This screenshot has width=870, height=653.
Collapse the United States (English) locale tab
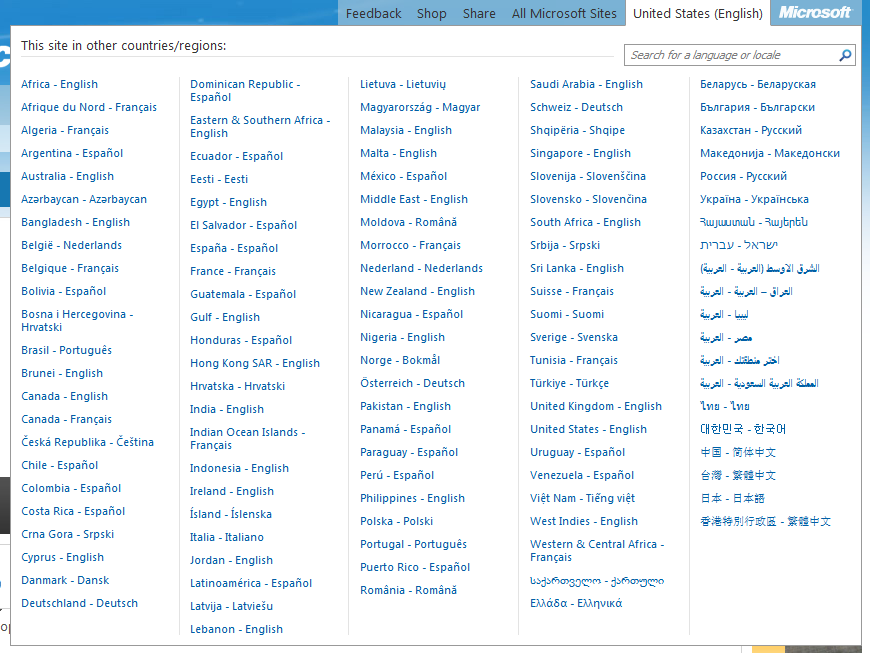click(698, 13)
